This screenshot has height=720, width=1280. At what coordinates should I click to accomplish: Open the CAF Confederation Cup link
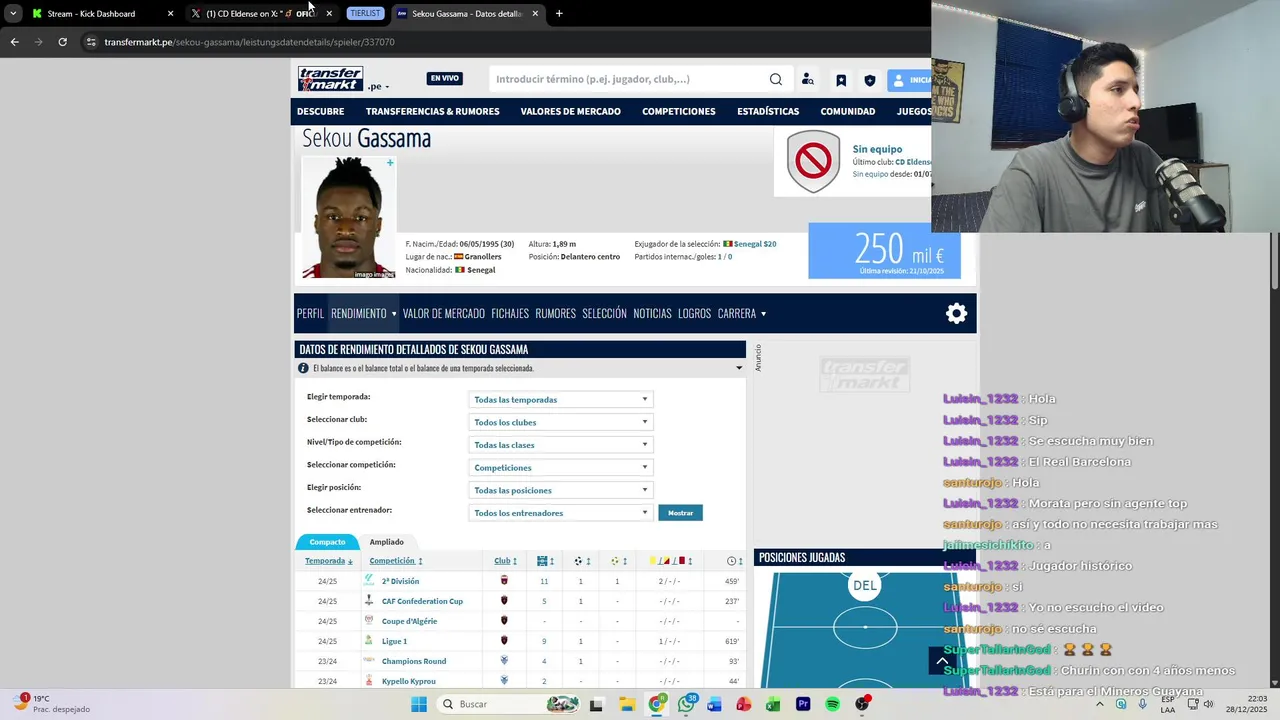coord(422,601)
